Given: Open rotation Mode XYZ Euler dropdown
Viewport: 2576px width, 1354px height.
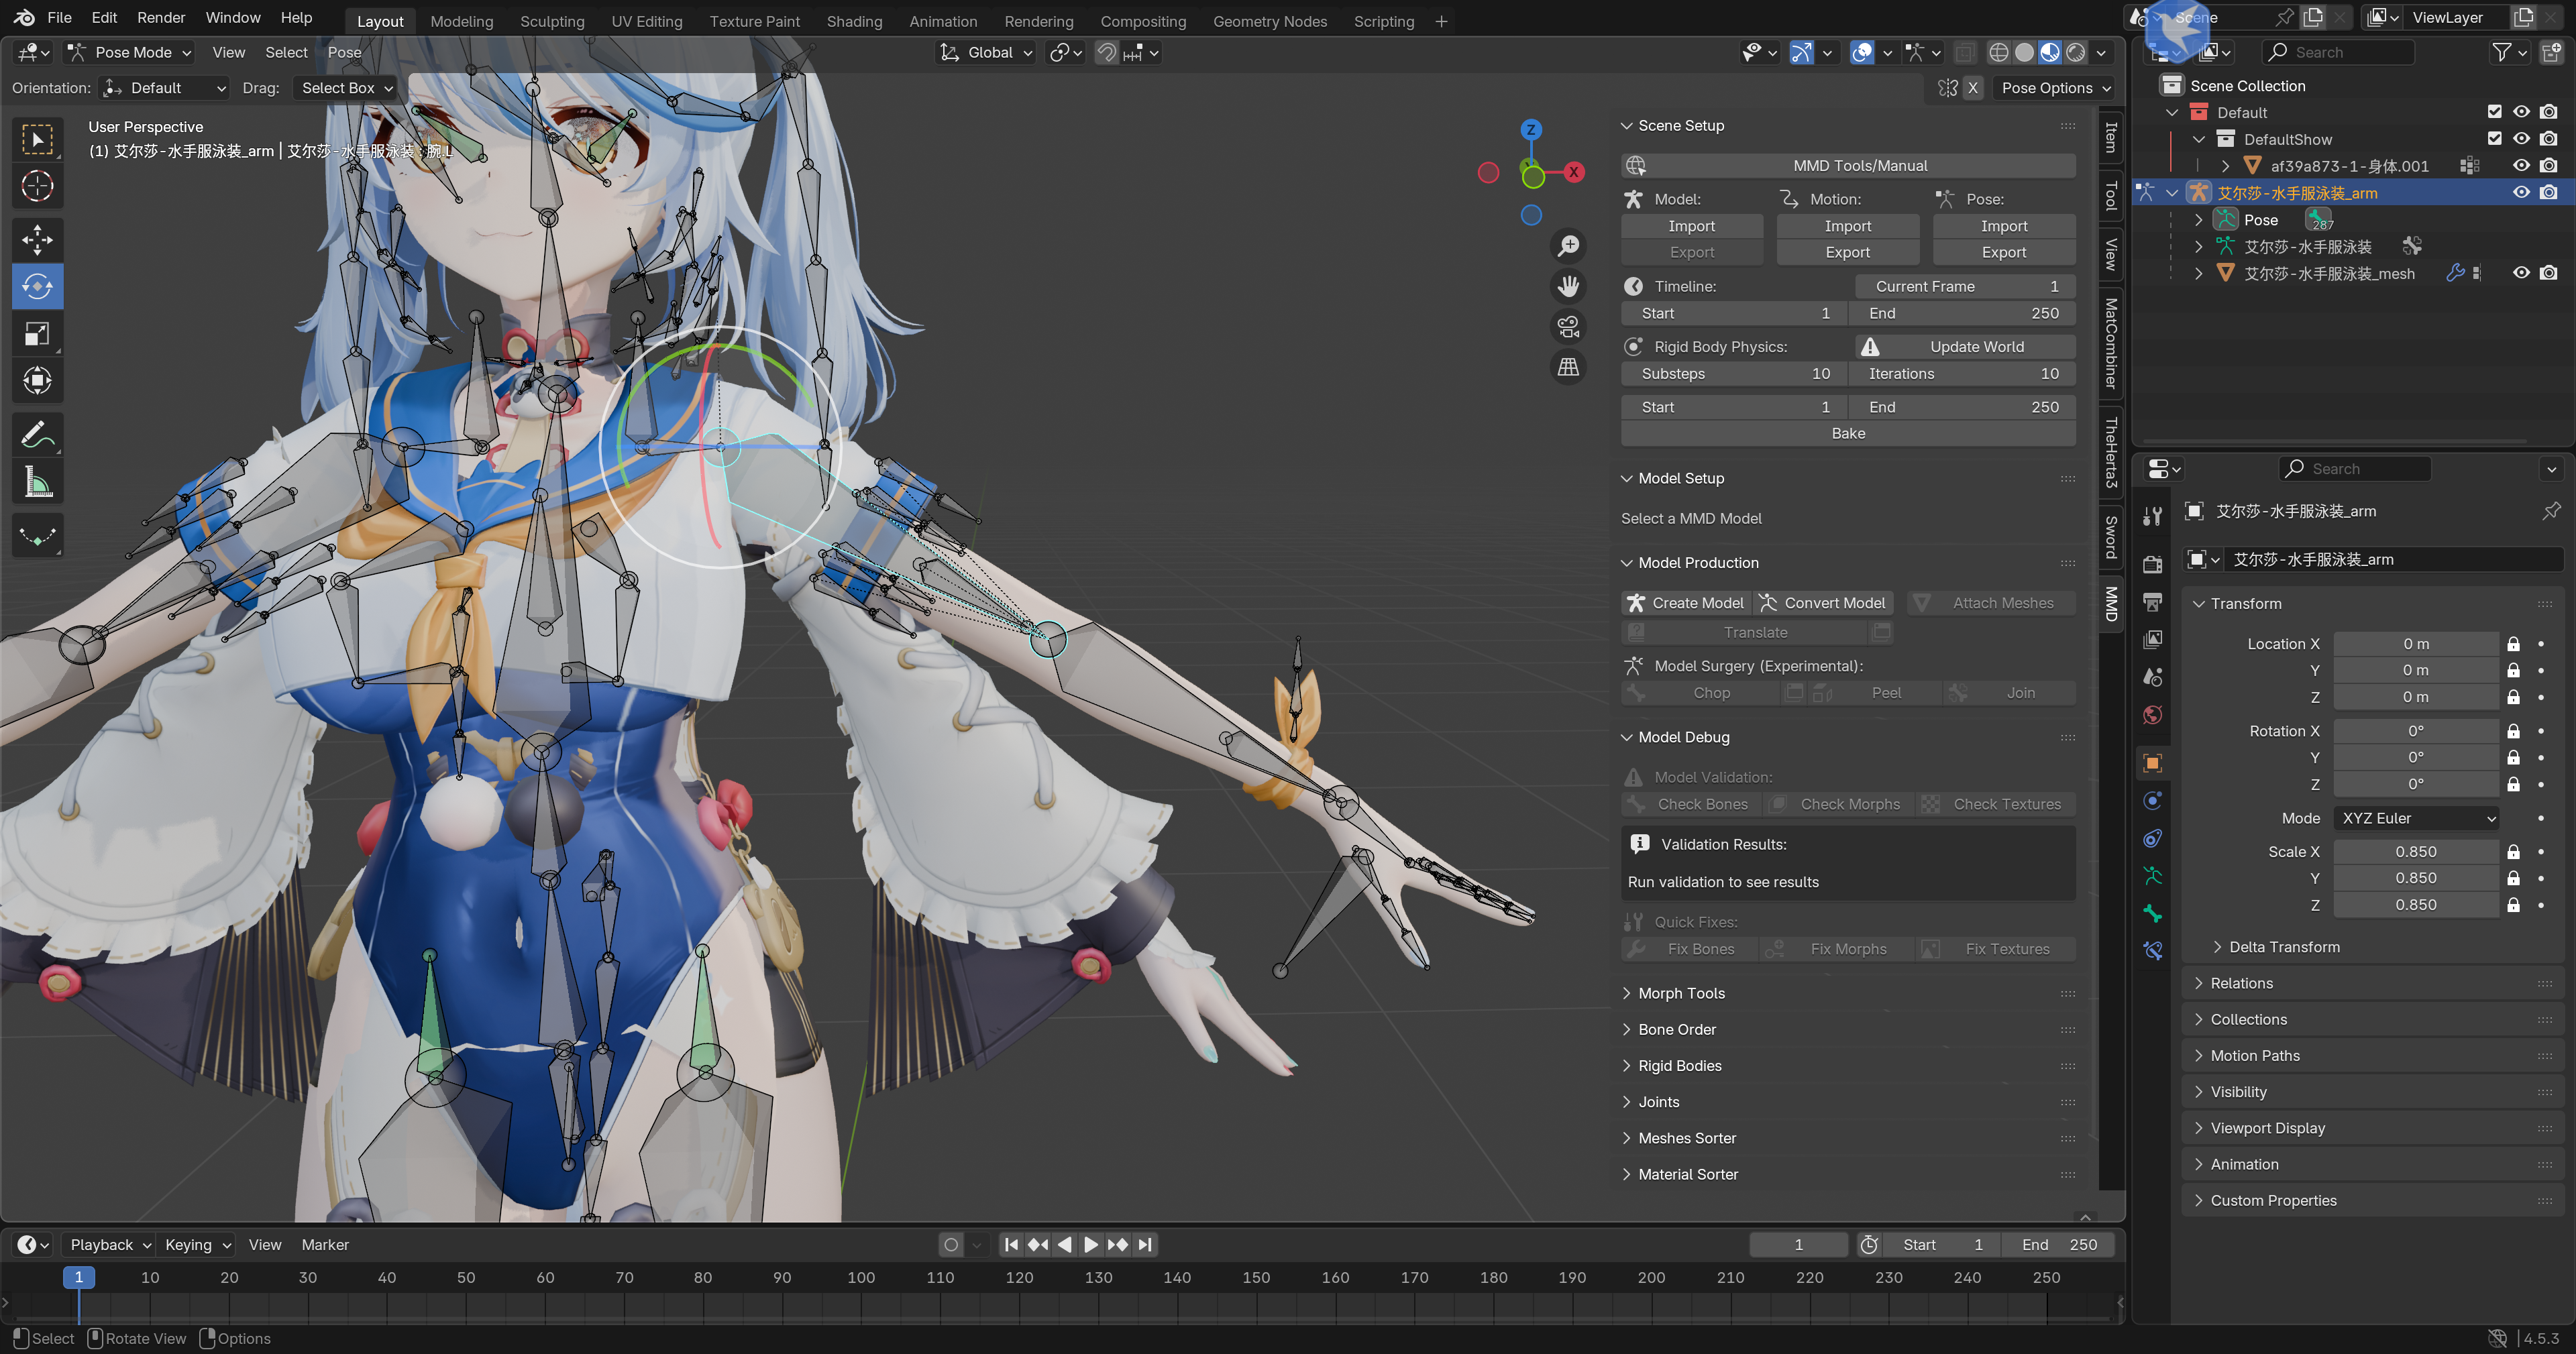Looking at the screenshot, I should click(2417, 818).
